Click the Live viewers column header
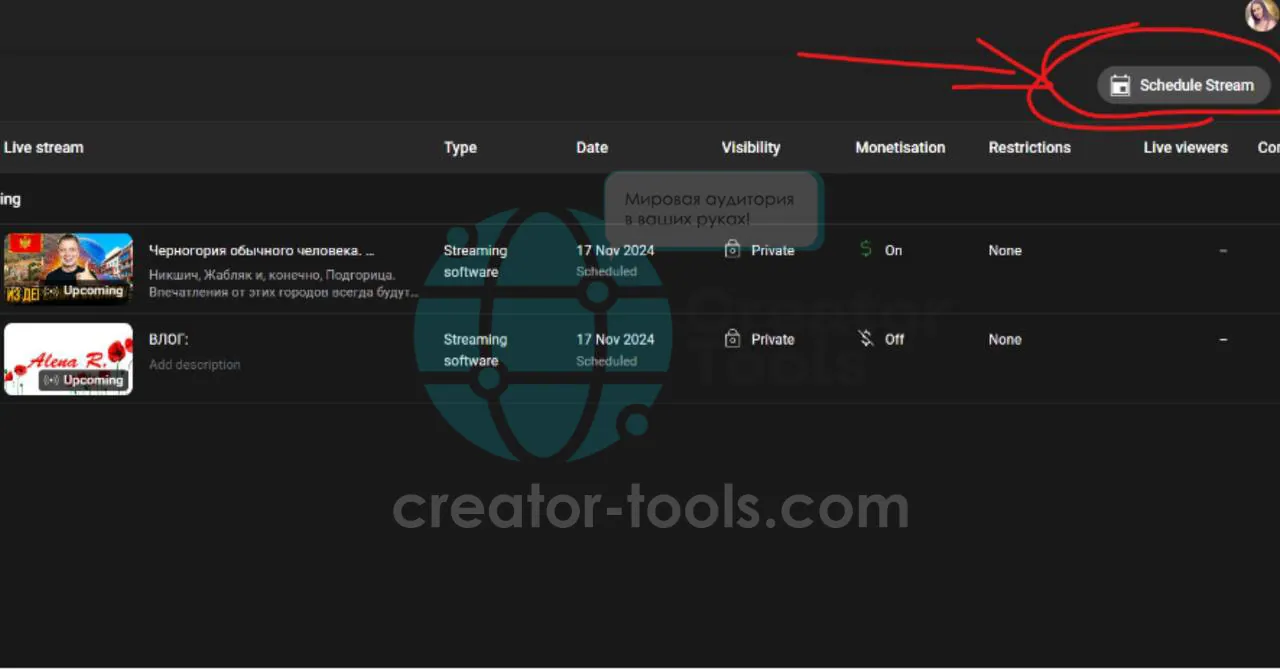The width and height of the screenshot is (1280, 670). pos(1186,147)
